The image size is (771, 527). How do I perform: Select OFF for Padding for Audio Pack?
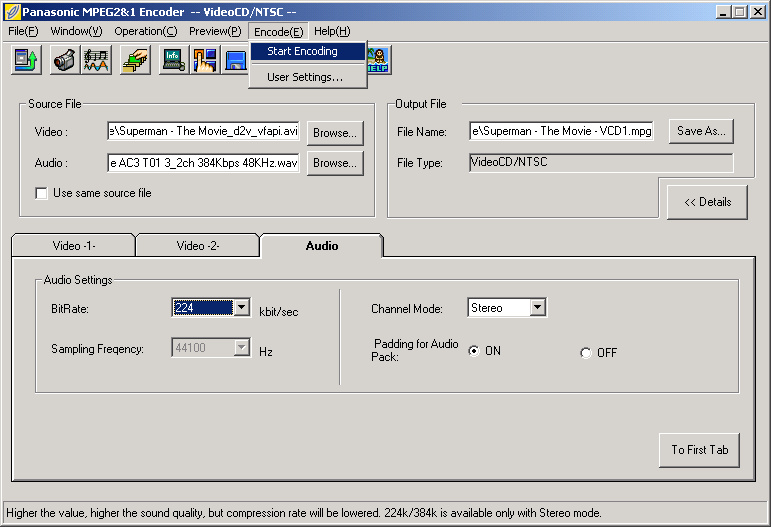(x=585, y=353)
